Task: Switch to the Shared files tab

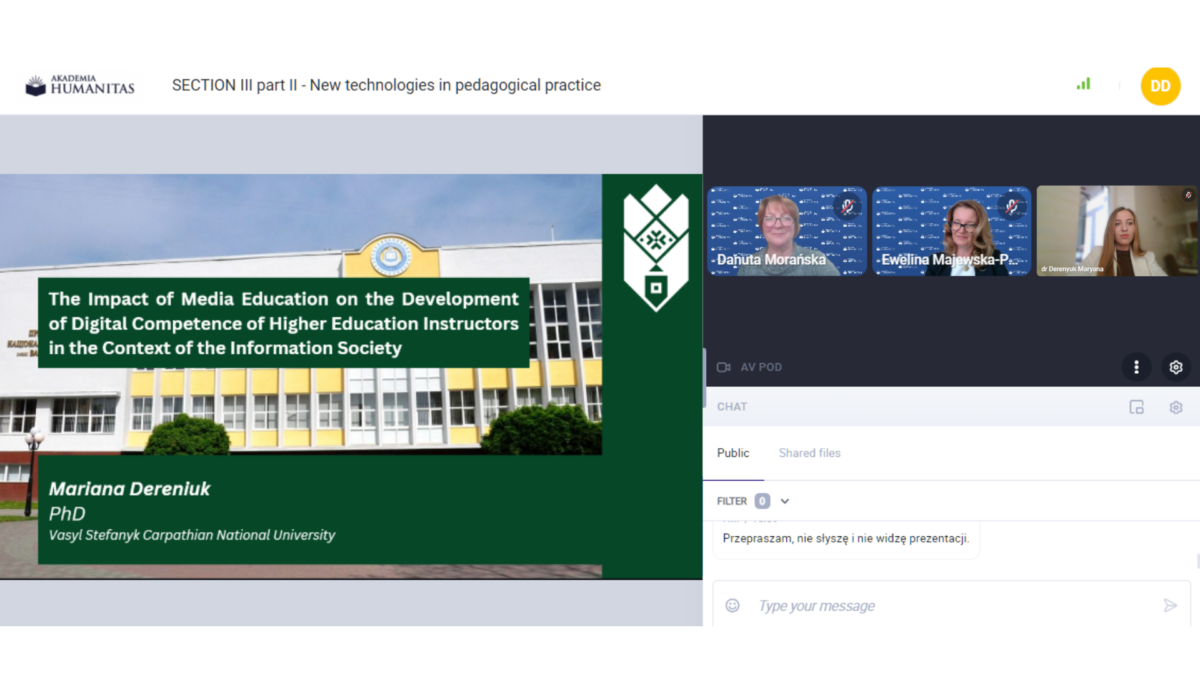Action: (x=809, y=453)
